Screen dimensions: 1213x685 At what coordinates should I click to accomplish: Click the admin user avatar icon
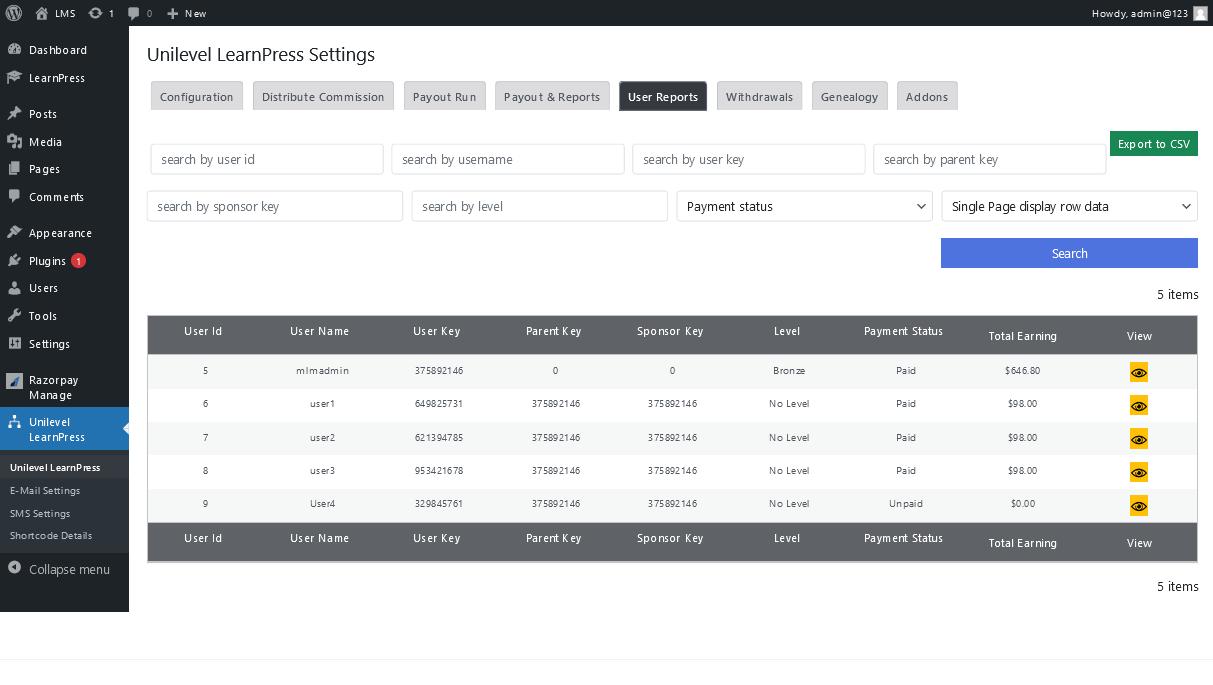1200,13
